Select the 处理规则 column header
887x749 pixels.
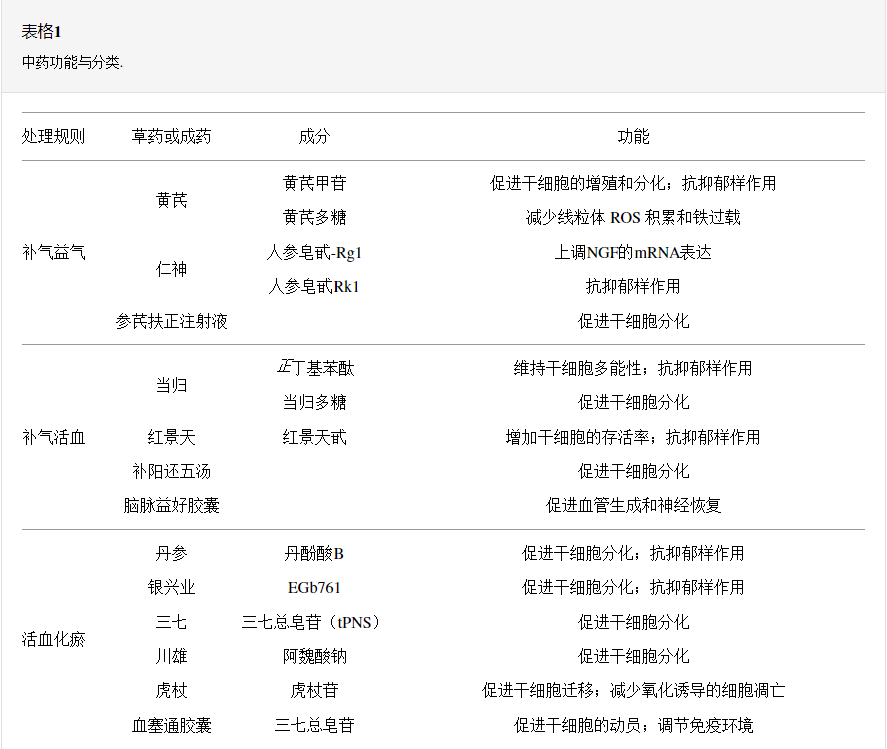51,136
